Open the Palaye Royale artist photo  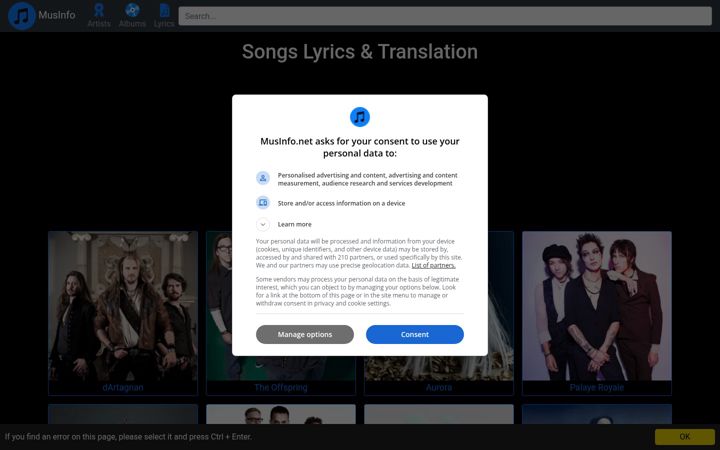[x=596, y=306]
